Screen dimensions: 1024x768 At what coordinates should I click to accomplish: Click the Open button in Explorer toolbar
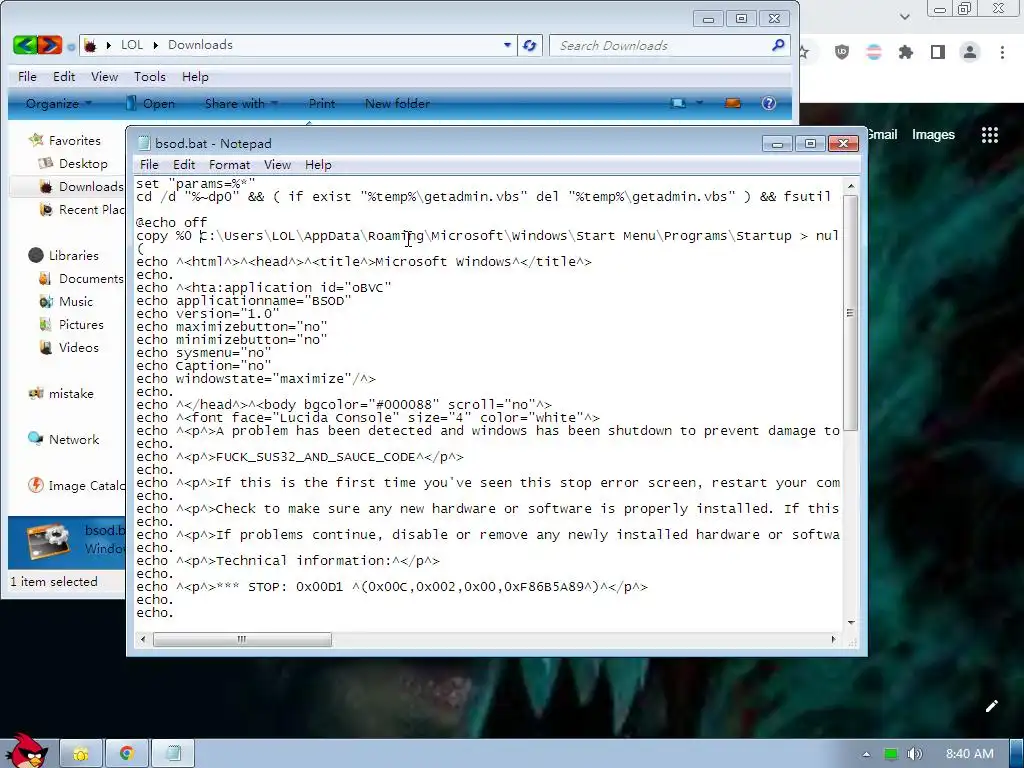[150, 103]
